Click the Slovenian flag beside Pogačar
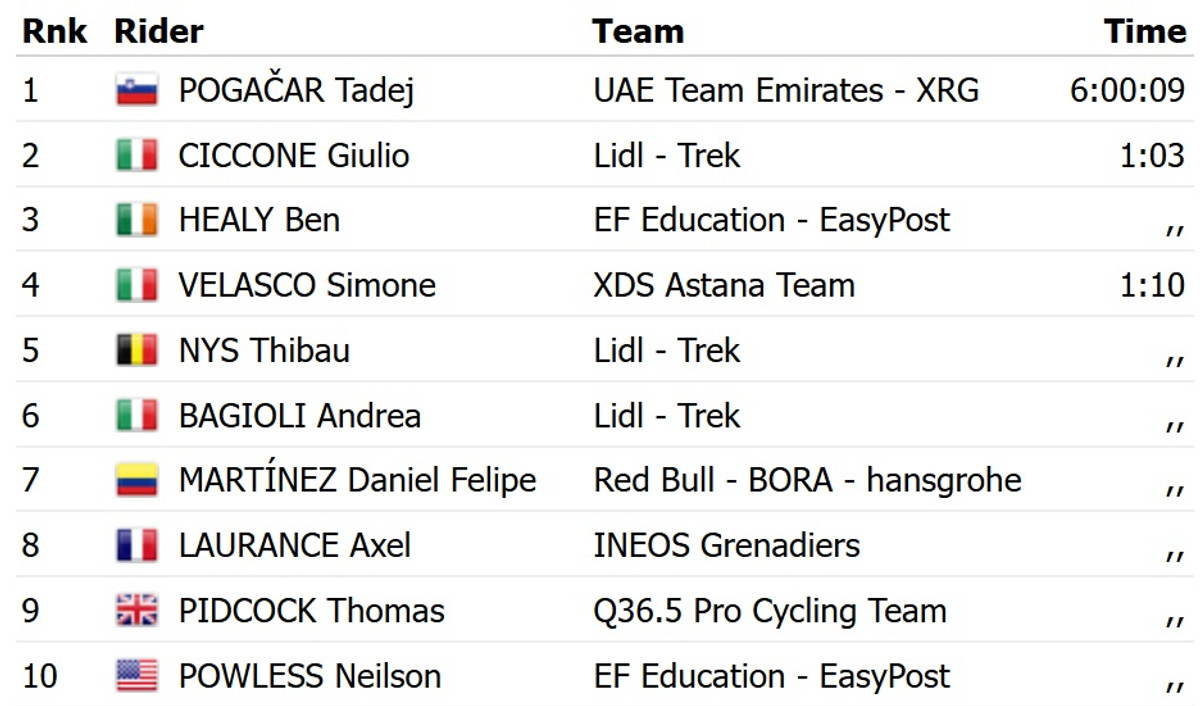 136,91
